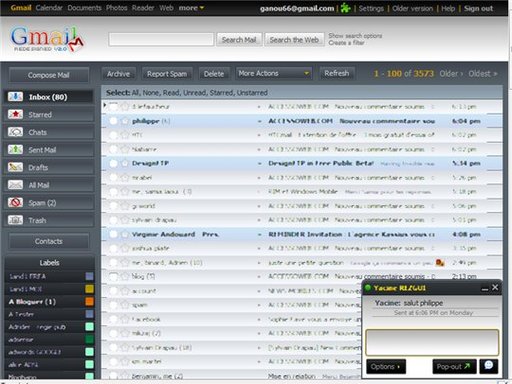Click the Delete button
The width and height of the screenshot is (512, 384).
(x=214, y=74)
